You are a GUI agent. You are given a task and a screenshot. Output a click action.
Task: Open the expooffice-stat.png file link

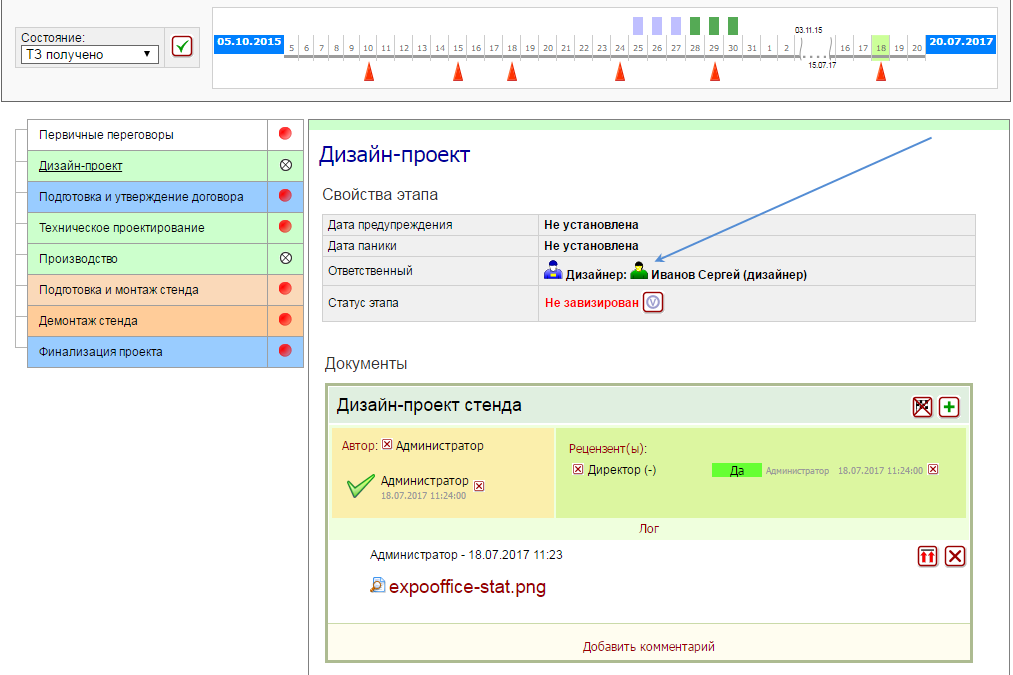467,587
